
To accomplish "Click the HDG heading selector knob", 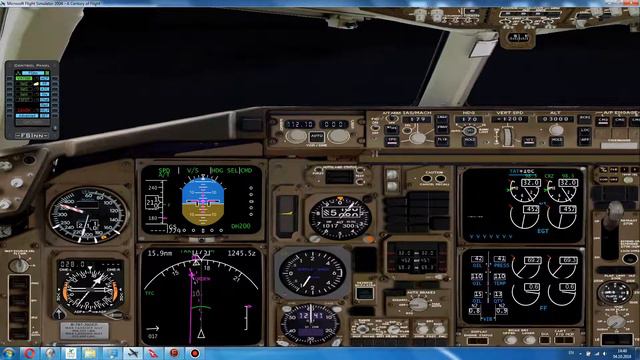I will tap(469, 131).
